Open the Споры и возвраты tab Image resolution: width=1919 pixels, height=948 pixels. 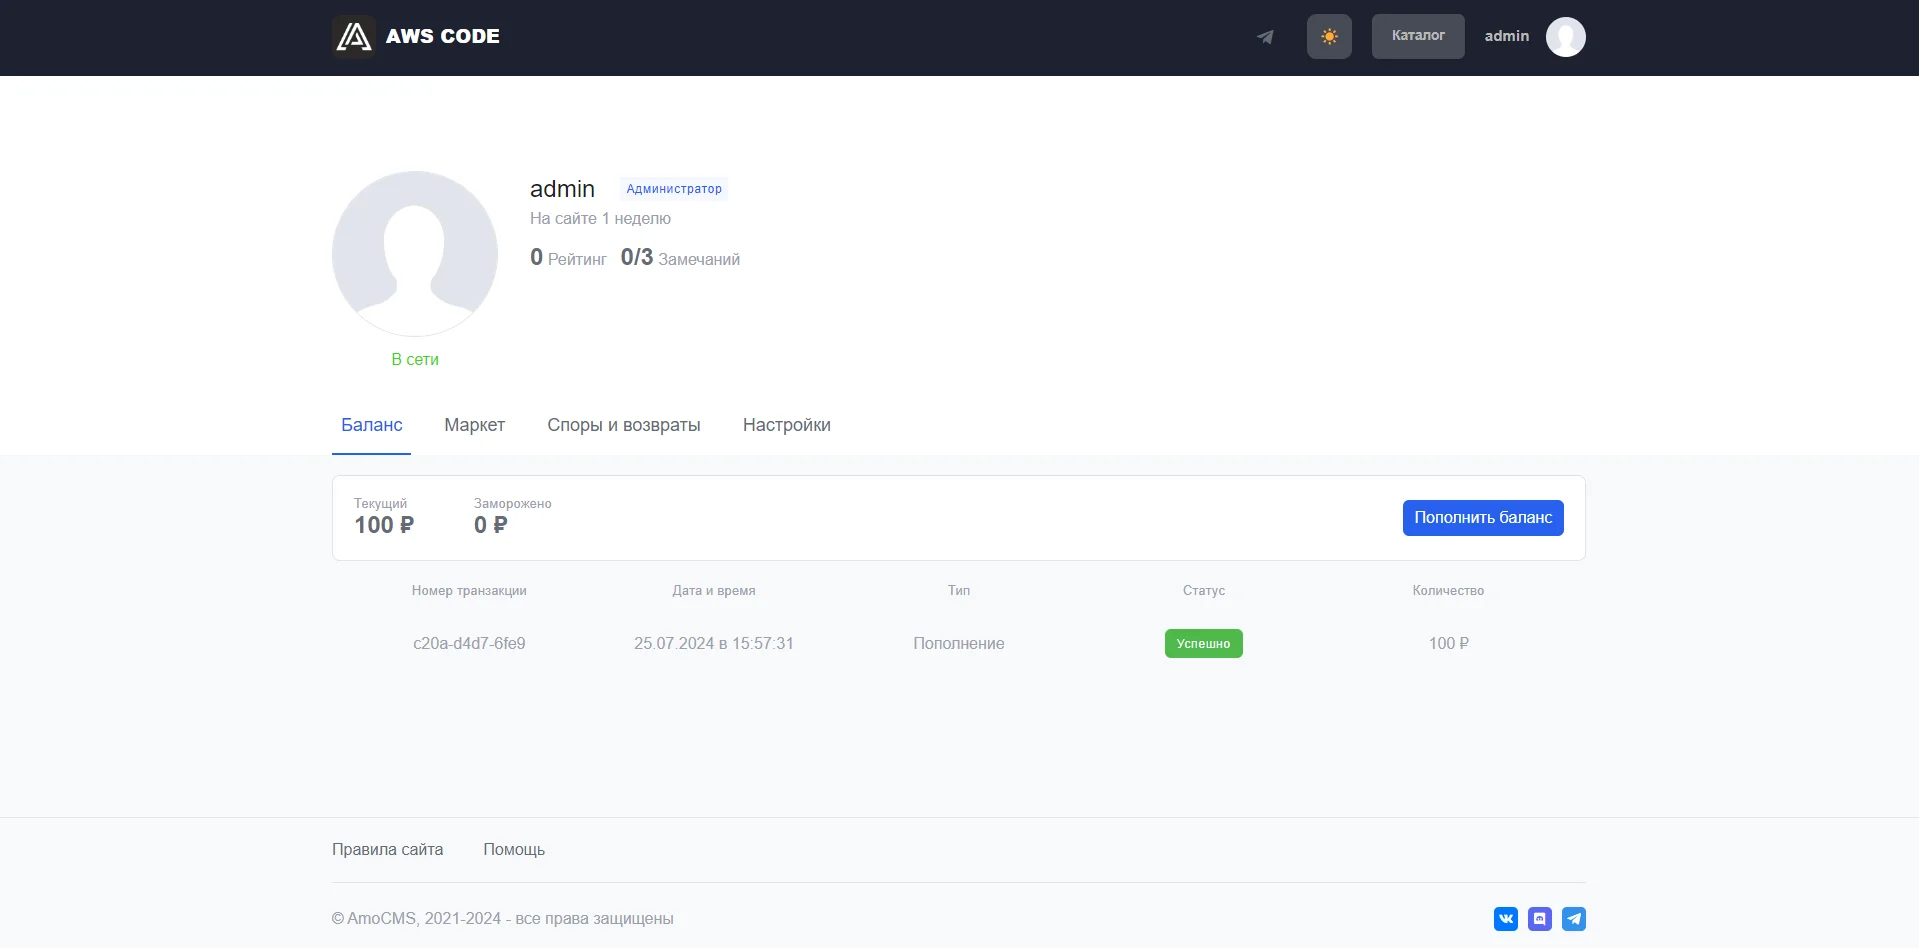(x=624, y=425)
